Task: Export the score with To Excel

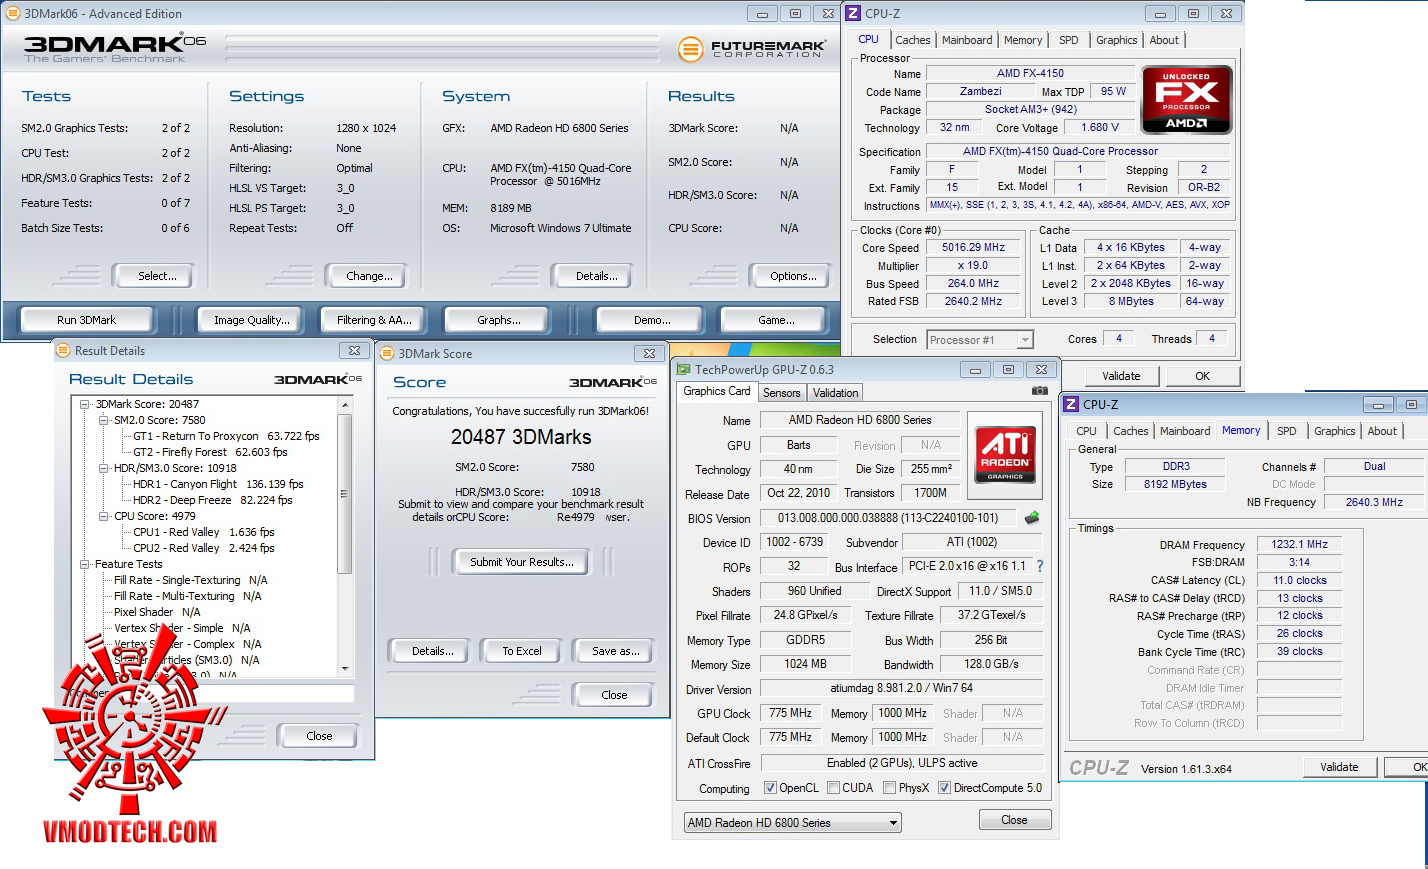Action: (x=521, y=651)
